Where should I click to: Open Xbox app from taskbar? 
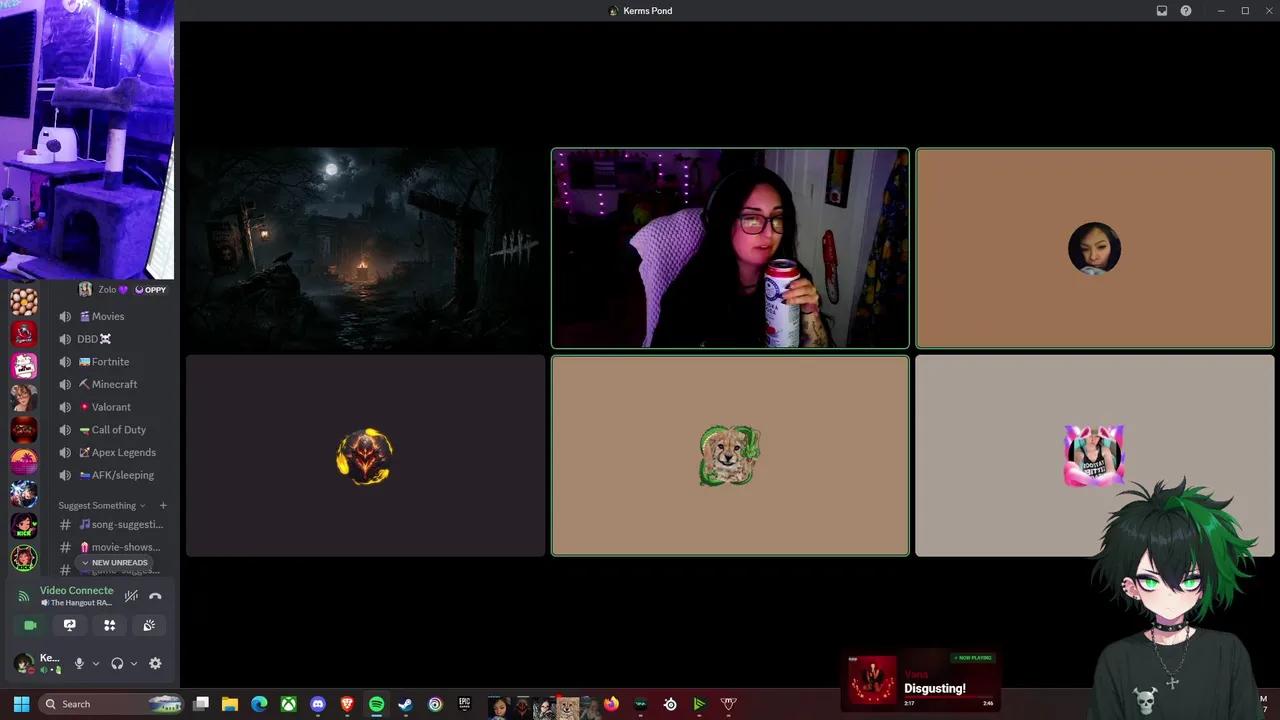click(288, 704)
